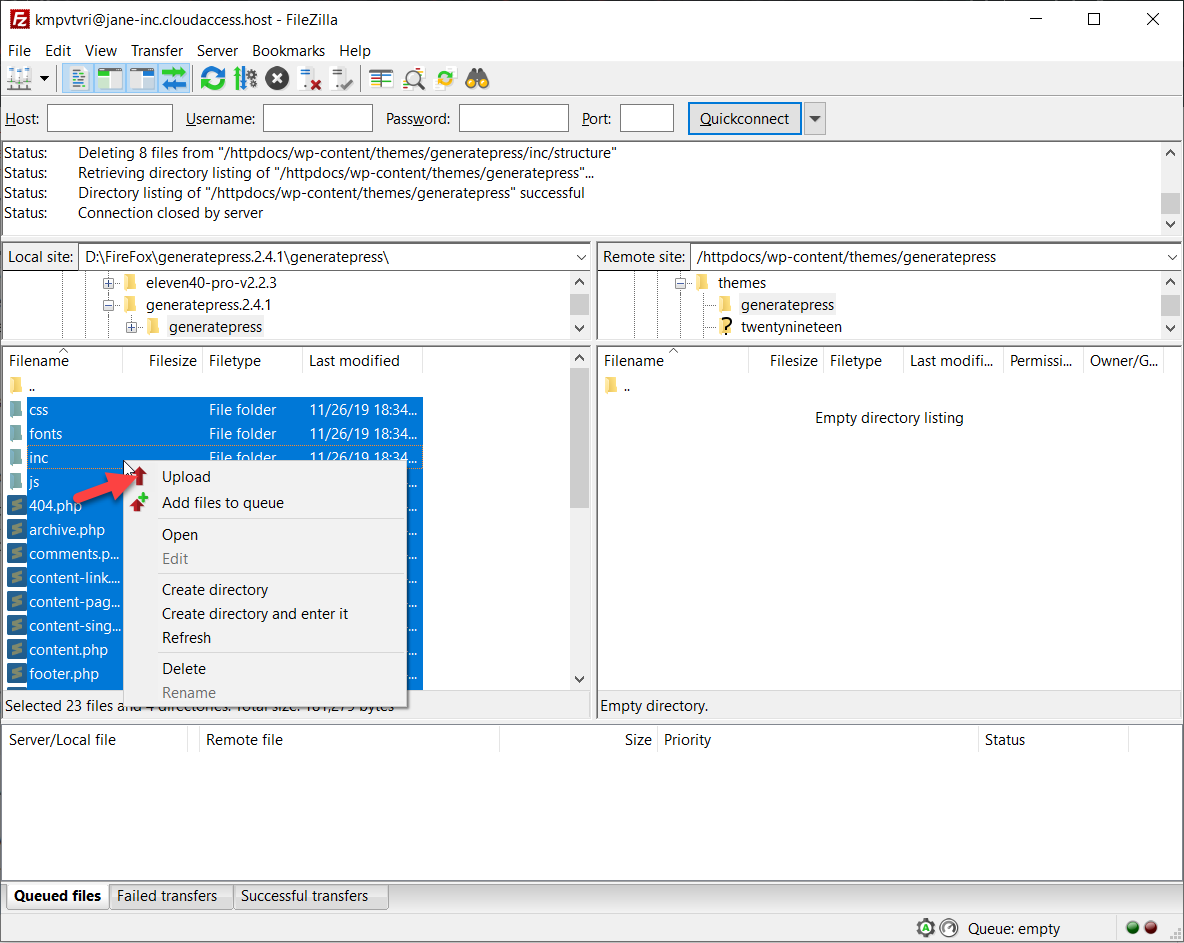Open the Bookmarks menu
This screenshot has height=943, width=1184.
(288, 51)
